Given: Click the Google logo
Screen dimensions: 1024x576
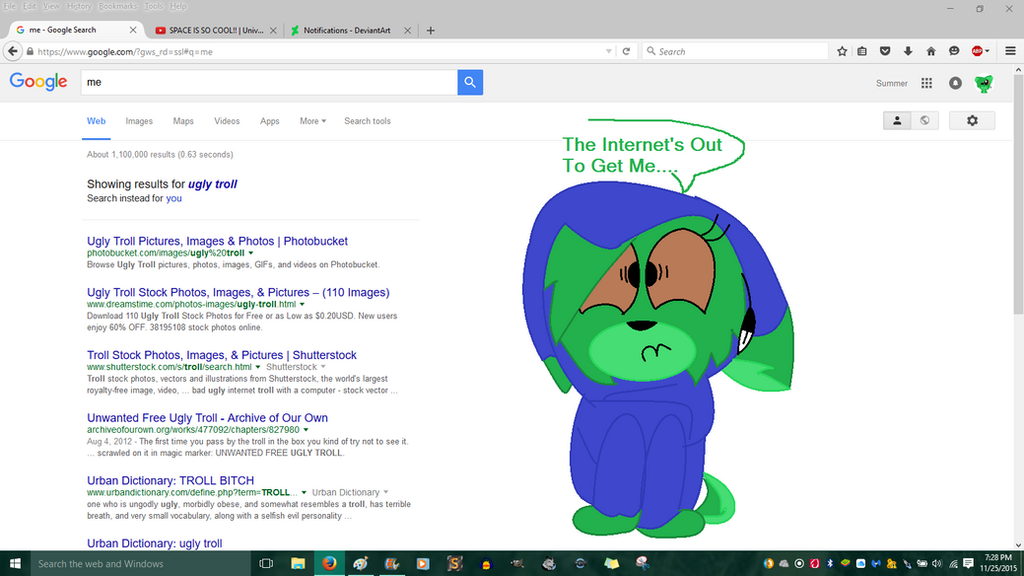Looking at the screenshot, I should coord(39,82).
